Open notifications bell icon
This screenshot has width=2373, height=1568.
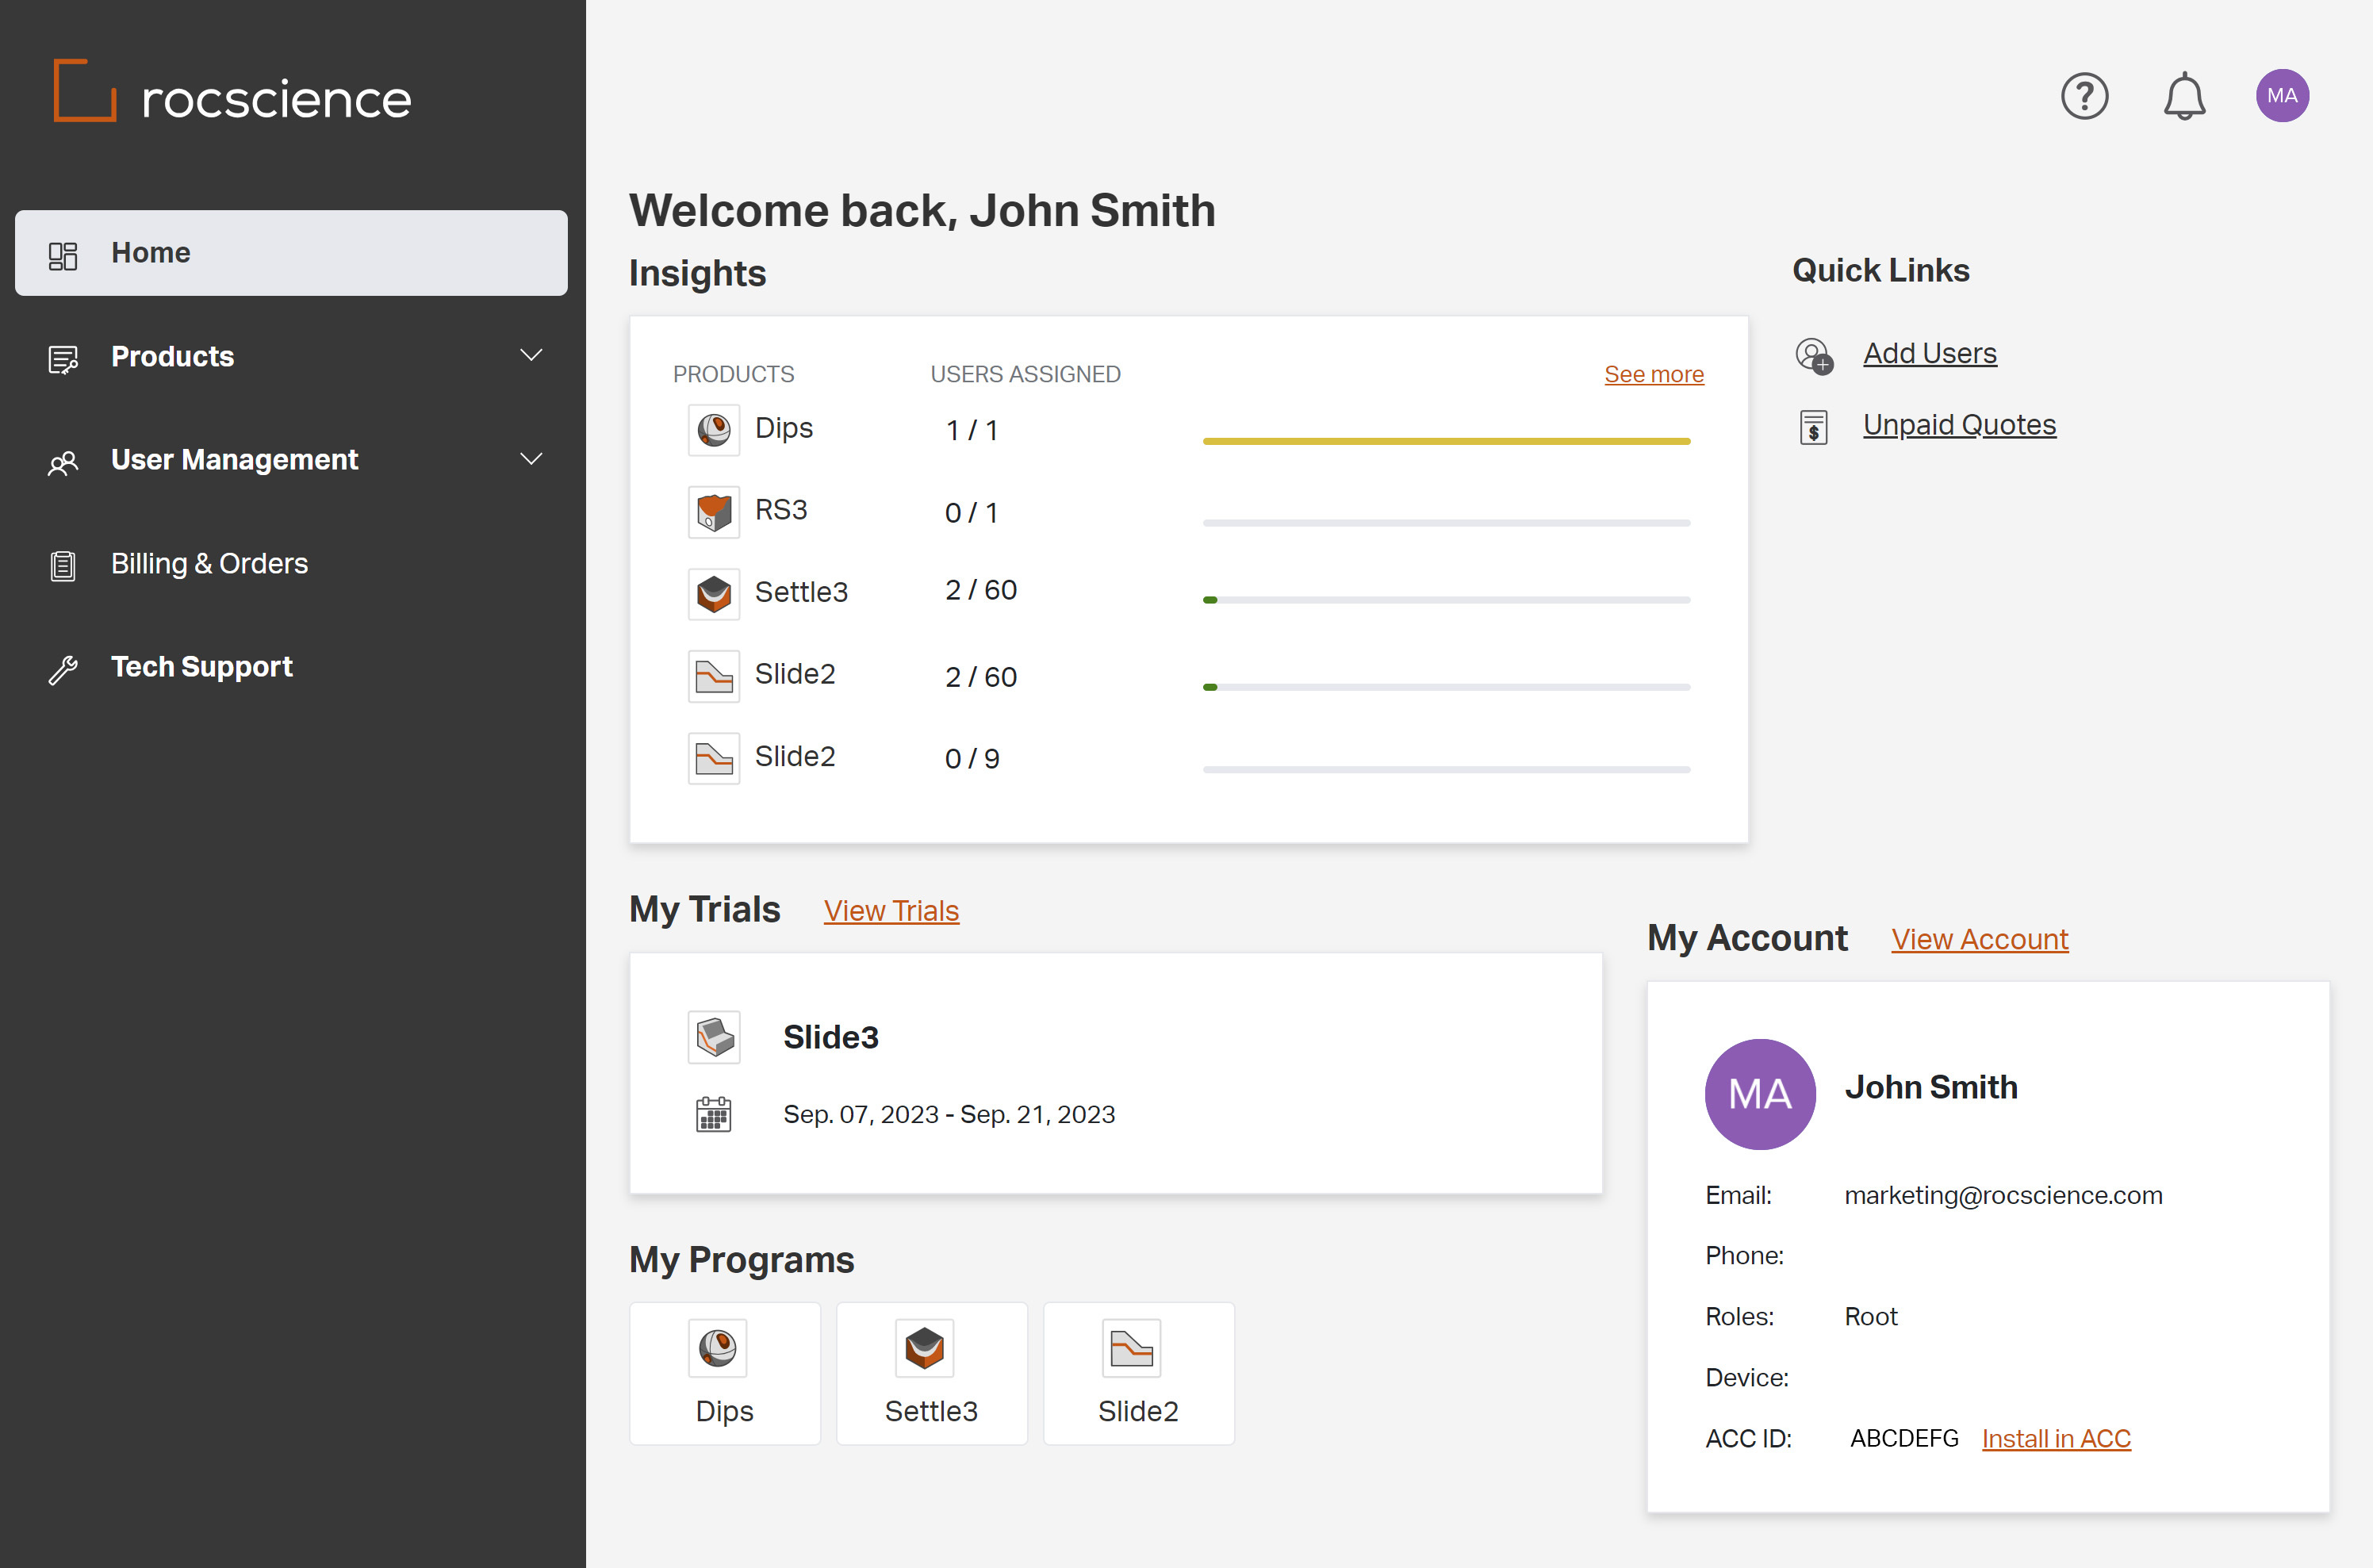coord(2184,96)
